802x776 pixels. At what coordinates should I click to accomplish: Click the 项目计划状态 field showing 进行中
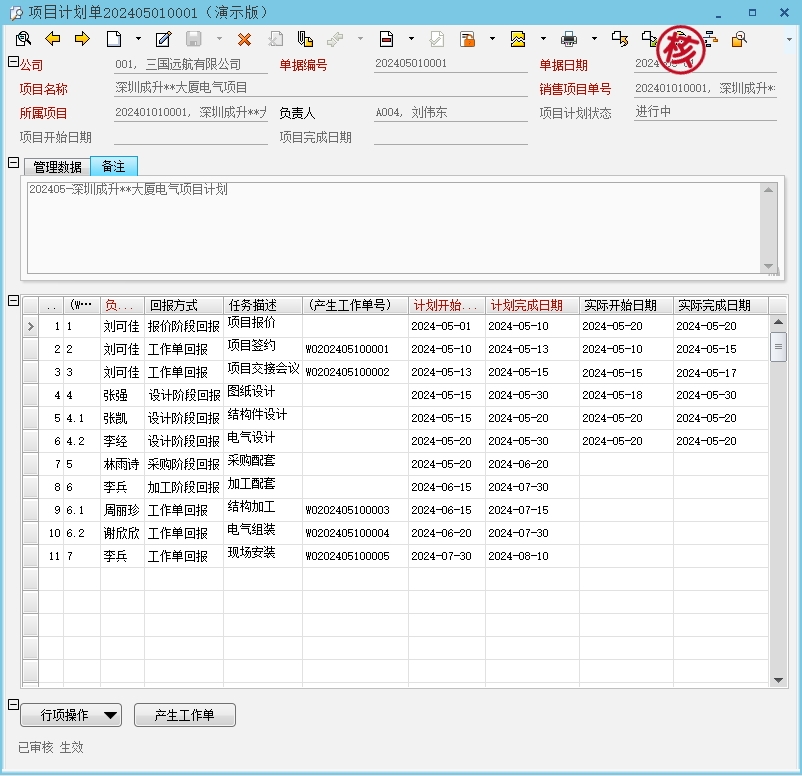pyautogui.click(x=705, y=112)
